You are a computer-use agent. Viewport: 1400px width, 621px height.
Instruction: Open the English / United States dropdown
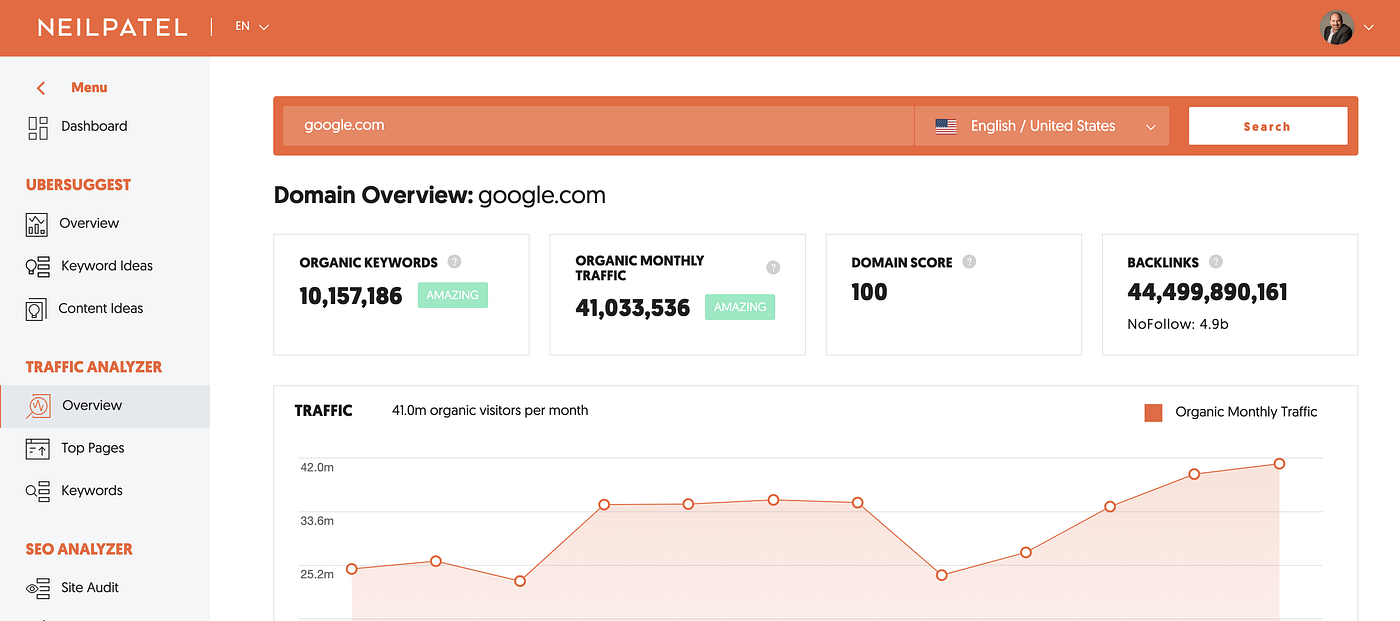pyautogui.click(x=1041, y=126)
